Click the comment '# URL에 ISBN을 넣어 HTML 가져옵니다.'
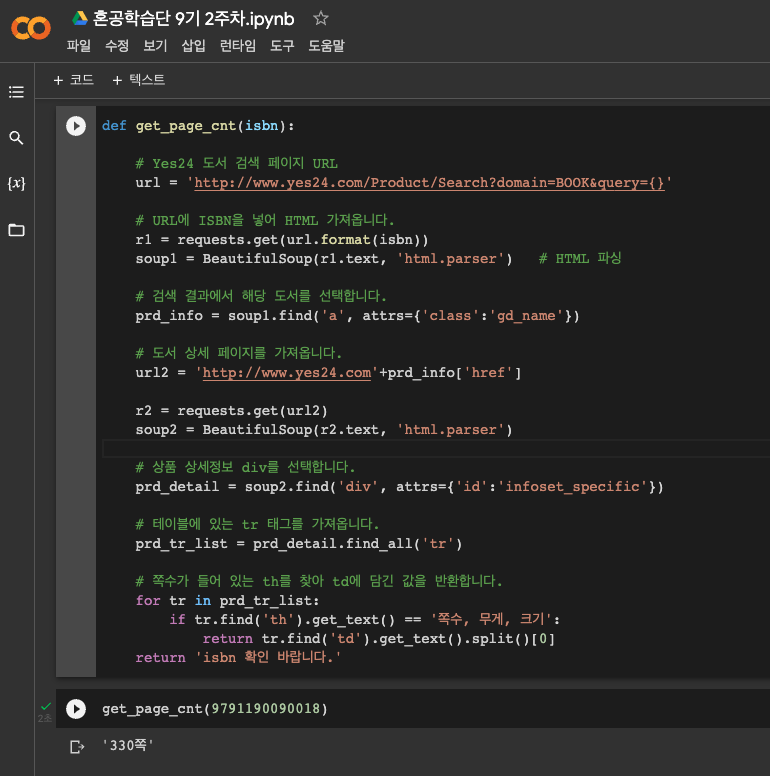 [265, 220]
